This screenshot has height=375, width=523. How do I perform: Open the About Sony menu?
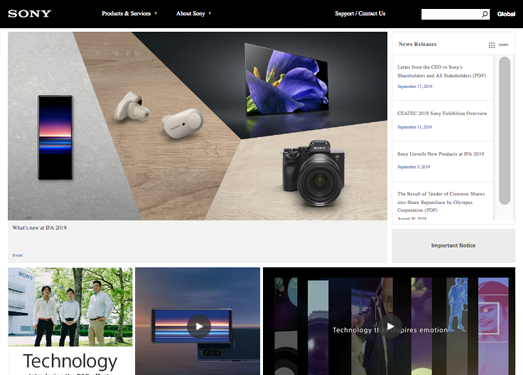190,14
